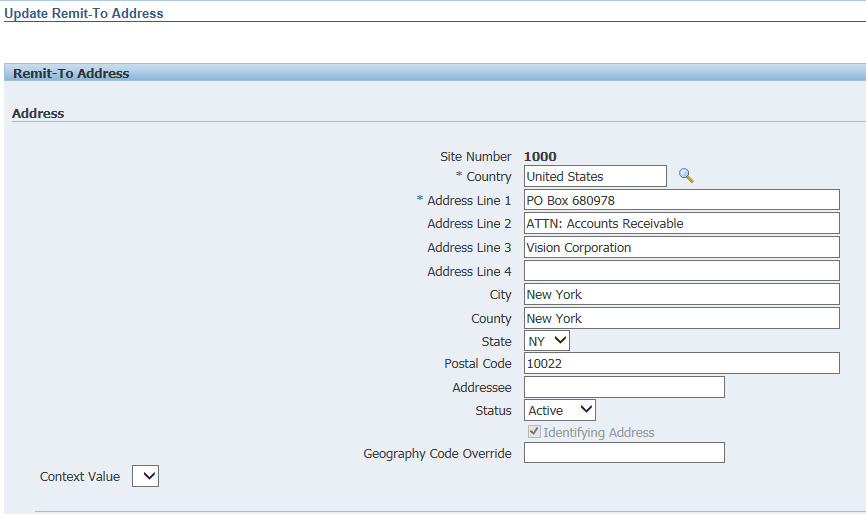Focus the Postal Code field showing 10022

click(x=681, y=363)
